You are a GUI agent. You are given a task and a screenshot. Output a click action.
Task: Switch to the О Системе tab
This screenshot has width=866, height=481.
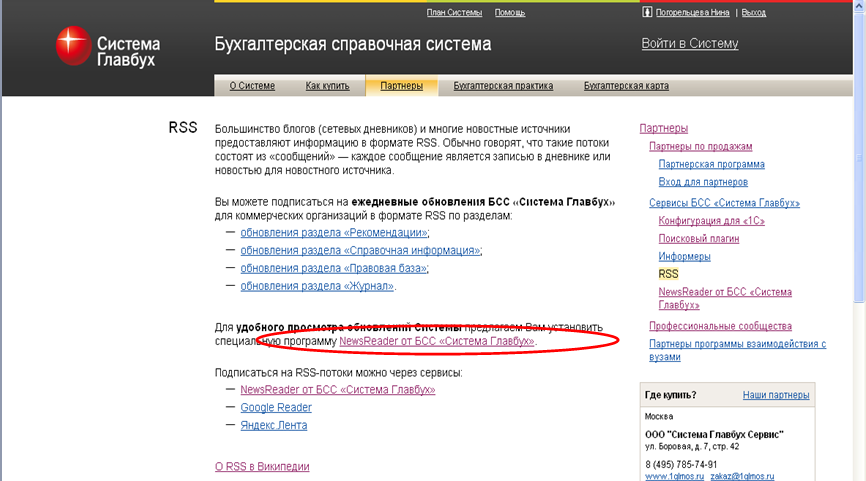coord(252,86)
